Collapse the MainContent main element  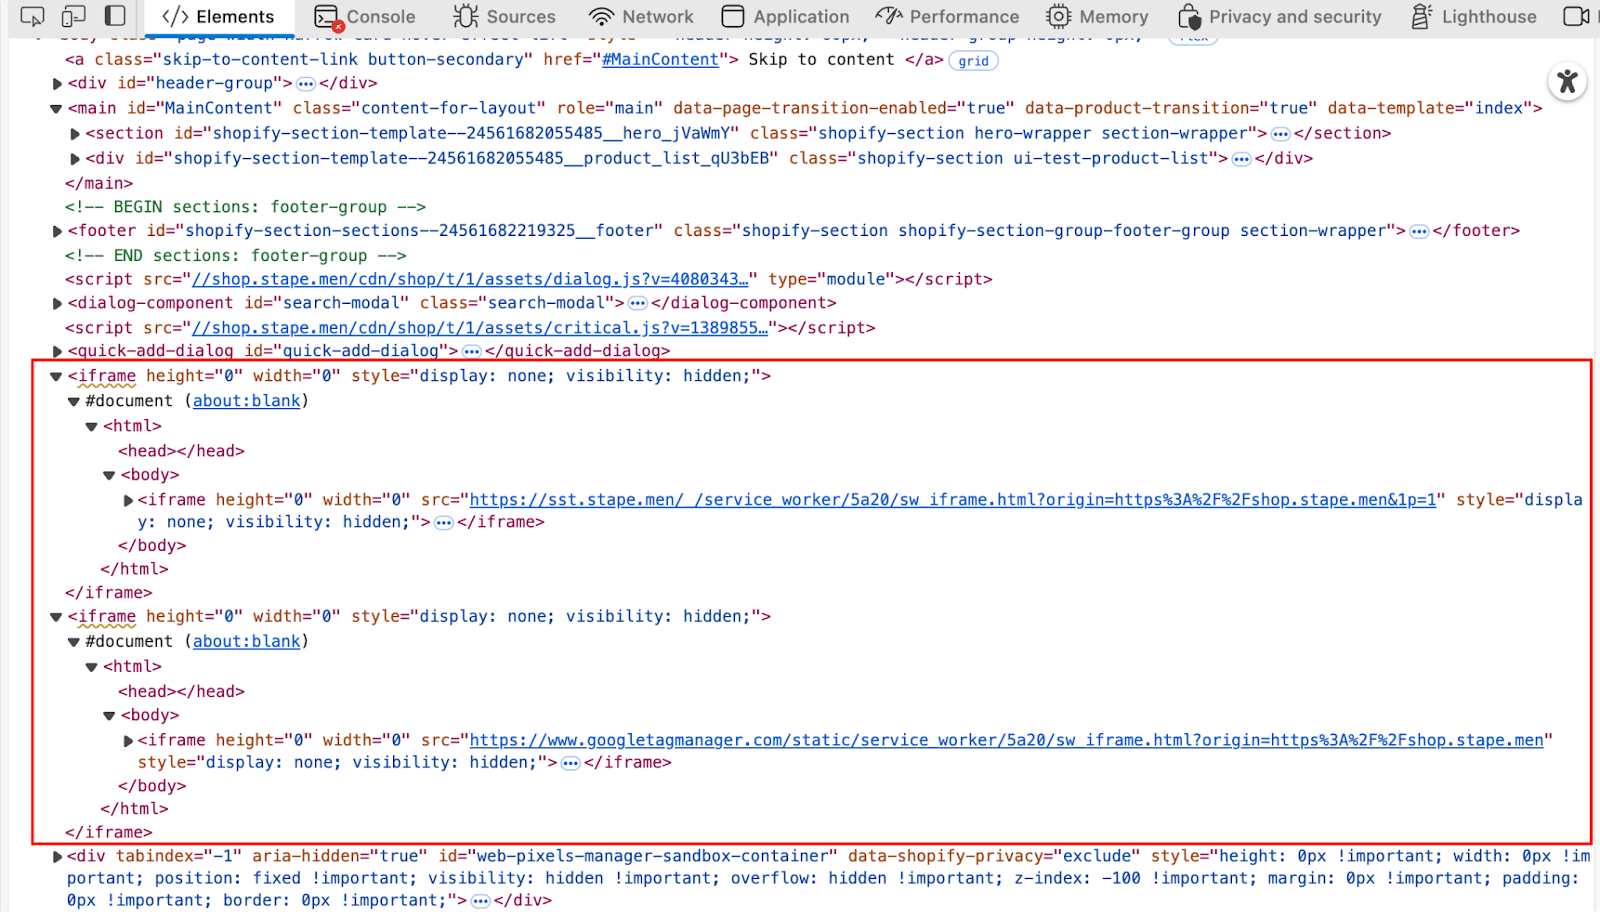click(57, 109)
